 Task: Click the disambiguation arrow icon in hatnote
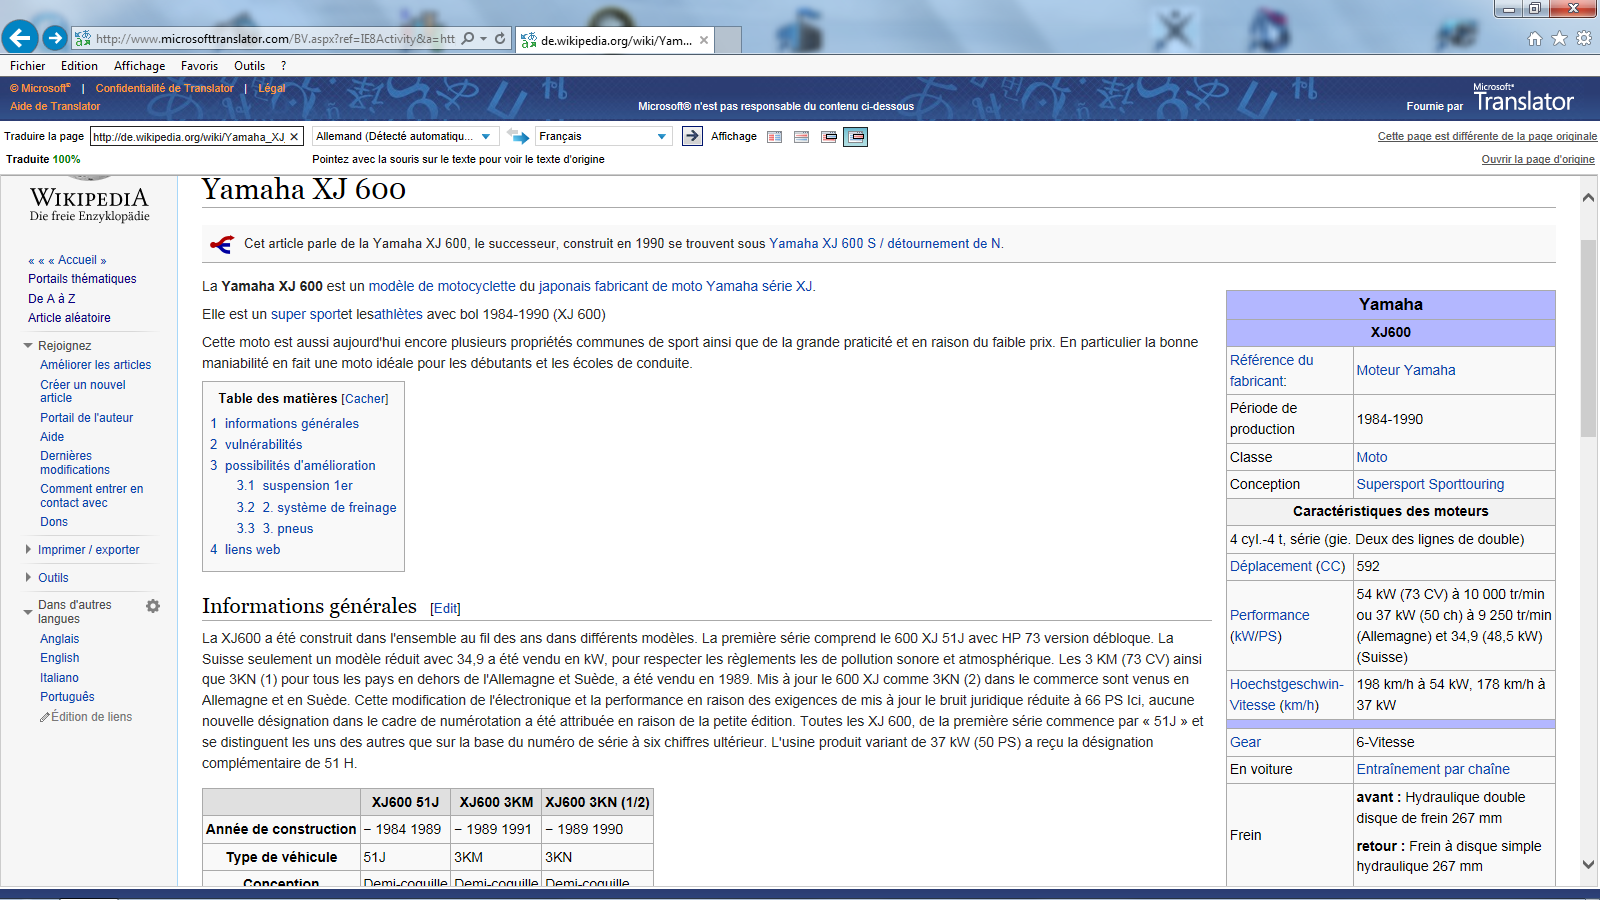pos(221,244)
